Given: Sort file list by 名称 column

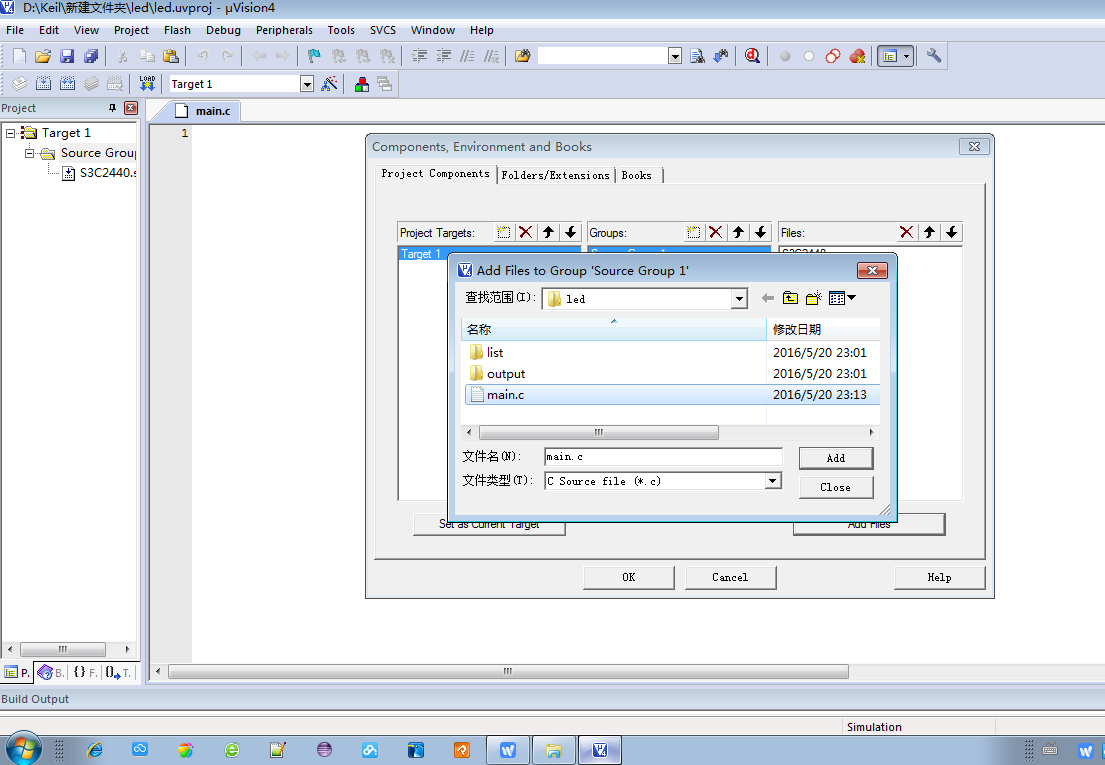Looking at the screenshot, I should 613,329.
